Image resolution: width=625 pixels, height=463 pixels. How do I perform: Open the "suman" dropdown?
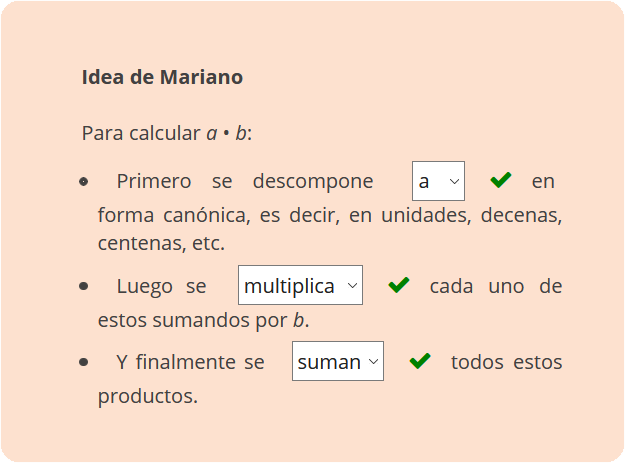pos(338,361)
